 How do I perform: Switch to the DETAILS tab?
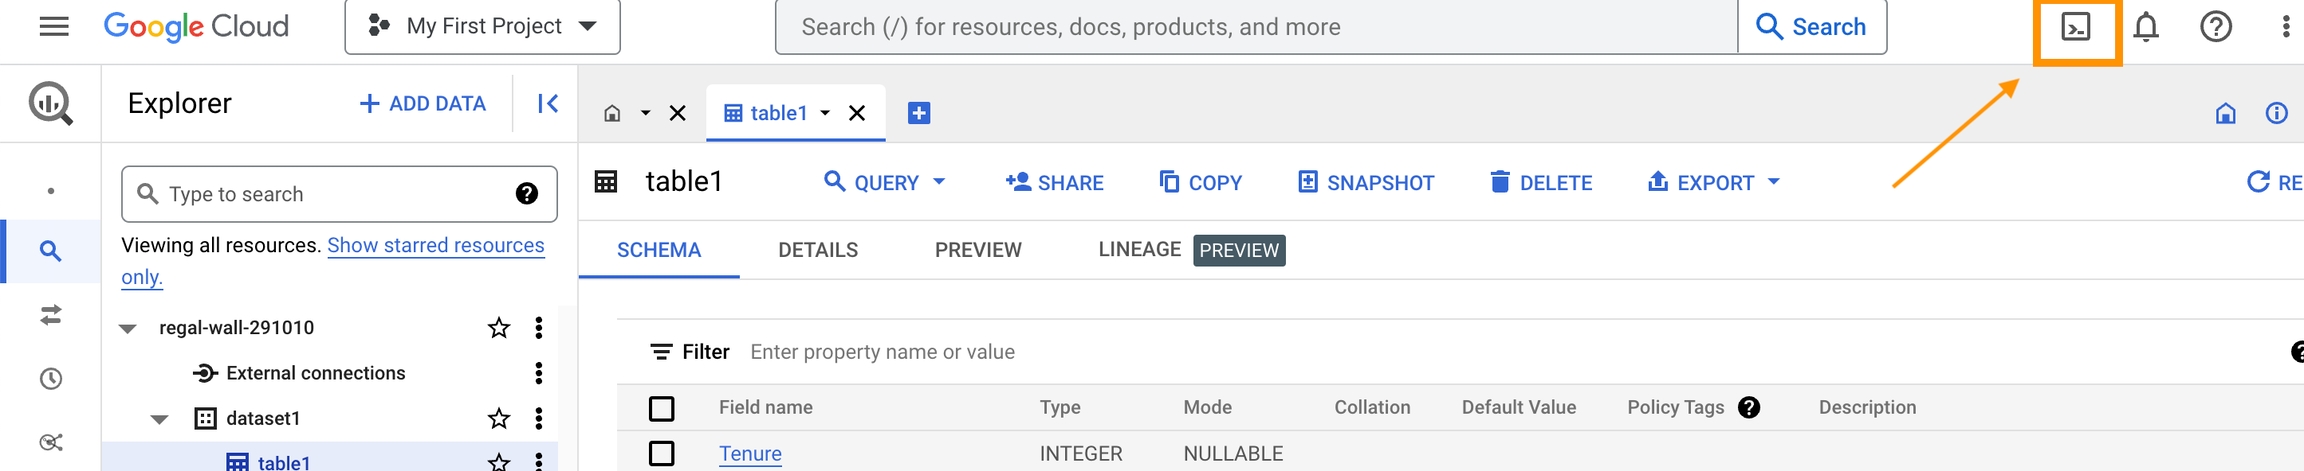coord(818,250)
